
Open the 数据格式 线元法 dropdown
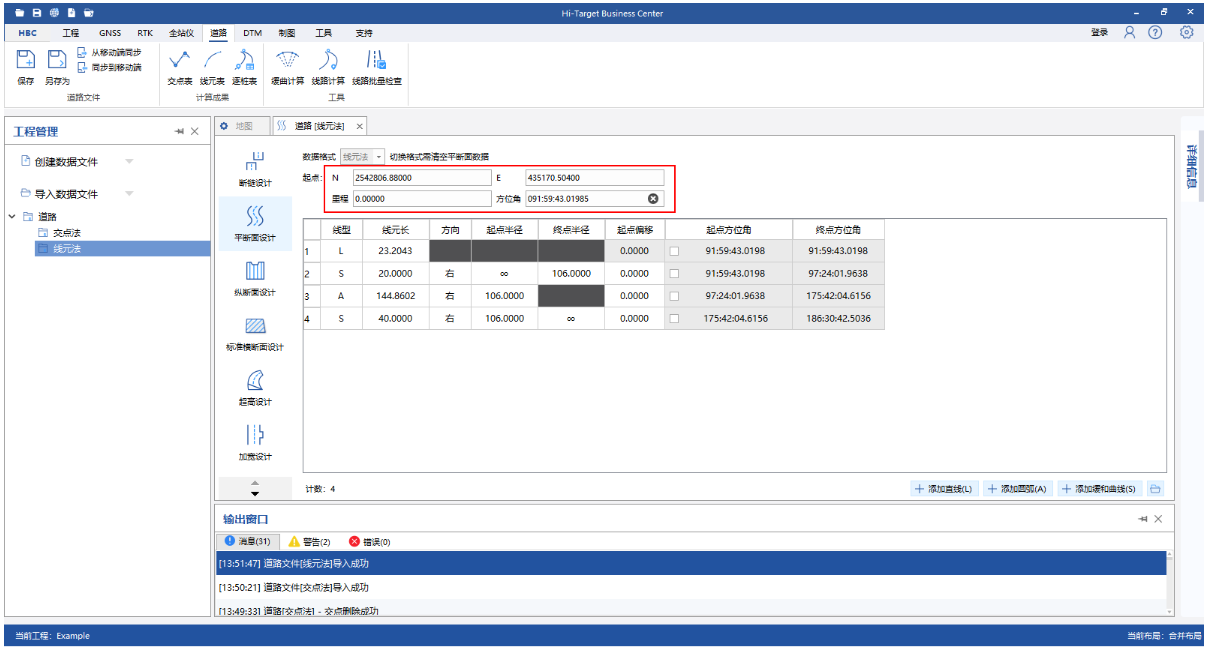click(x=362, y=157)
